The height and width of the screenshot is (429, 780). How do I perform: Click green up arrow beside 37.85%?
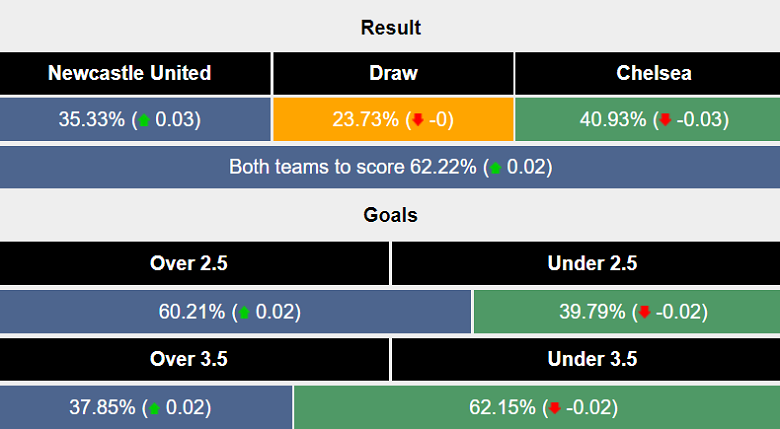[153, 407]
